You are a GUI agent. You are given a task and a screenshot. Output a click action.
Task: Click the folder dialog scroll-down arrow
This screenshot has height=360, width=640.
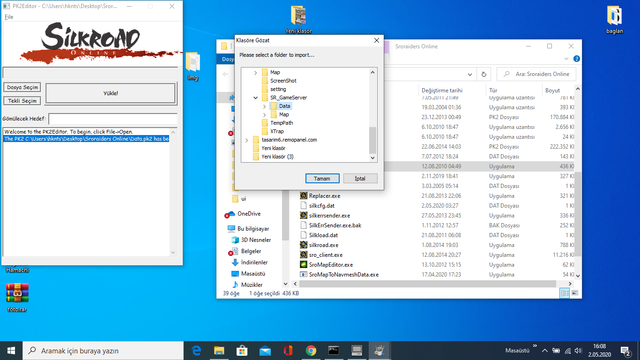(372, 158)
